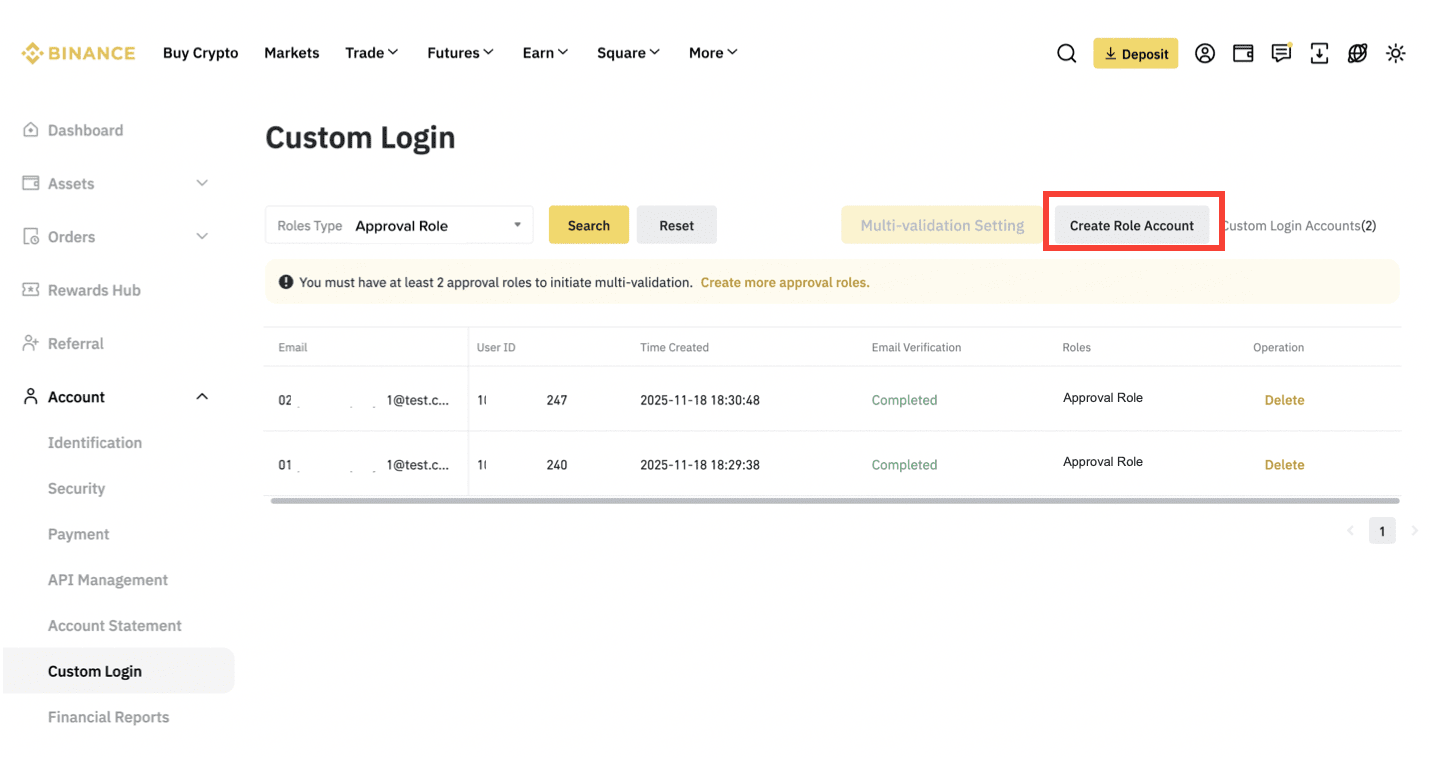Viewport: 1430px width, 758px height.
Task: Delete the account with user ID ending 240
Action: point(1284,465)
